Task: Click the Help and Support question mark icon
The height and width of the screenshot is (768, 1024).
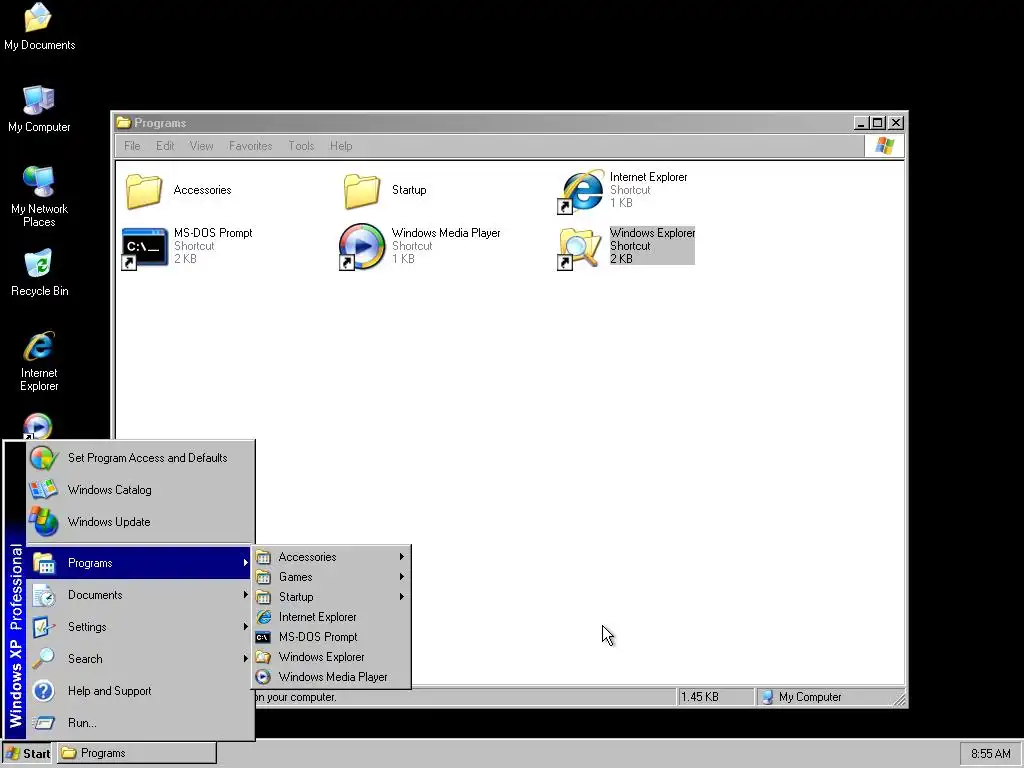Action: point(44,691)
